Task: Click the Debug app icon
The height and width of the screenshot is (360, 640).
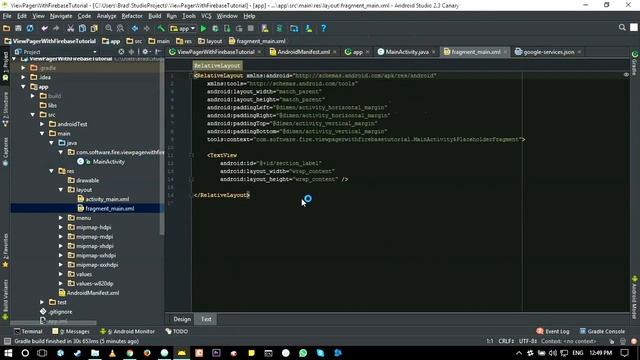Action: tap(215, 28)
